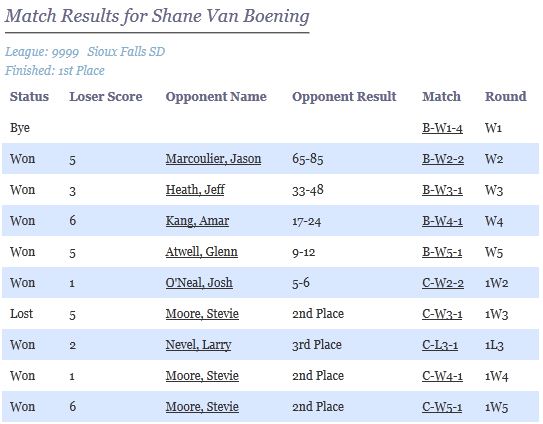Viewport: 543px width, 424px height.
Task: Open match link C-L3-1
Action: (x=440, y=345)
